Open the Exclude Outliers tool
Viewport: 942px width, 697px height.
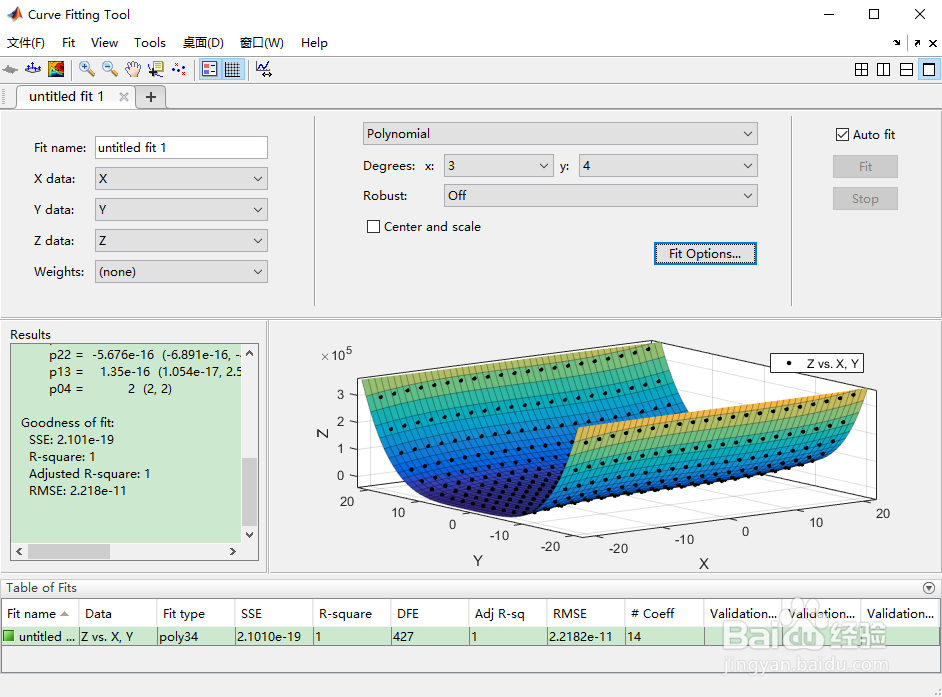click(x=178, y=70)
